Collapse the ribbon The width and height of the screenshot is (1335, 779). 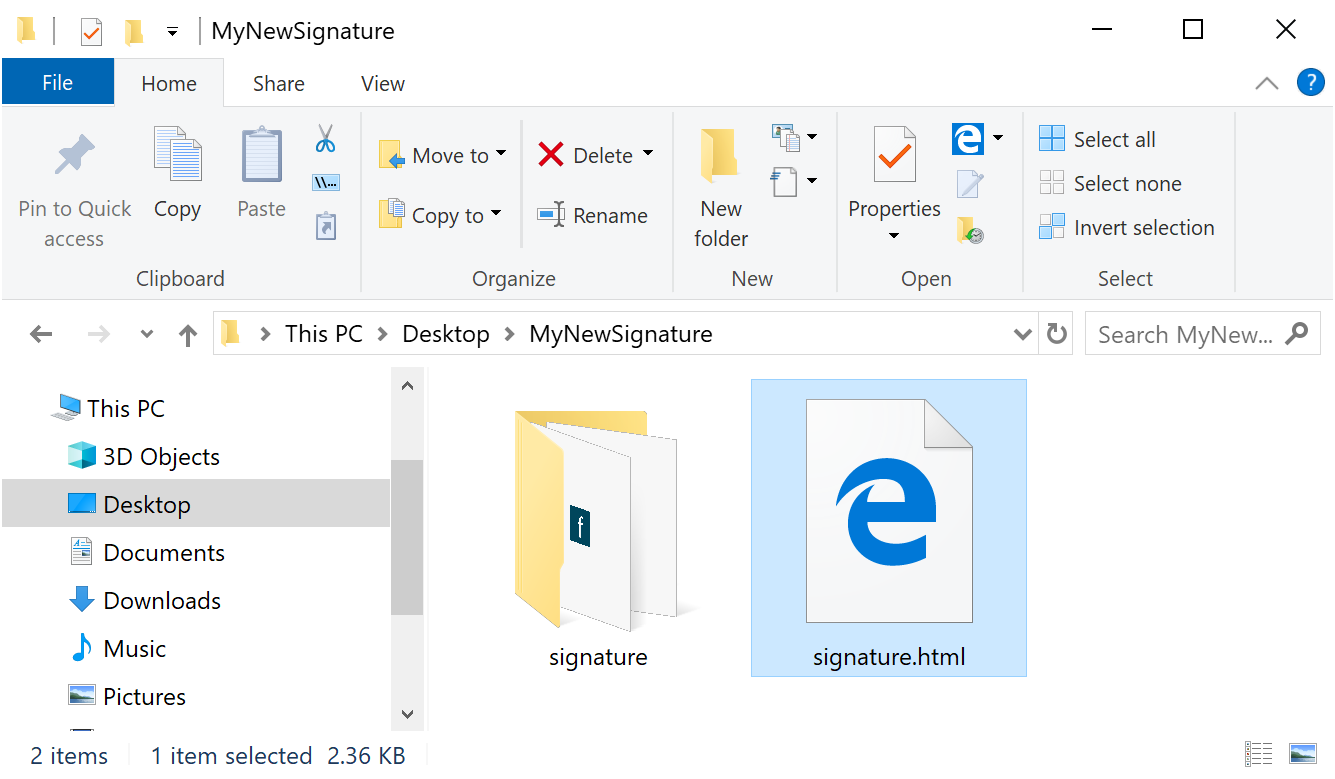coord(1266,83)
